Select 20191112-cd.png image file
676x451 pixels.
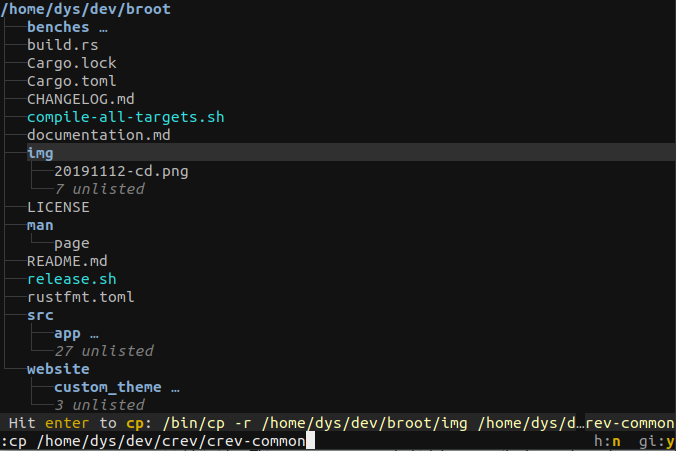(121, 171)
